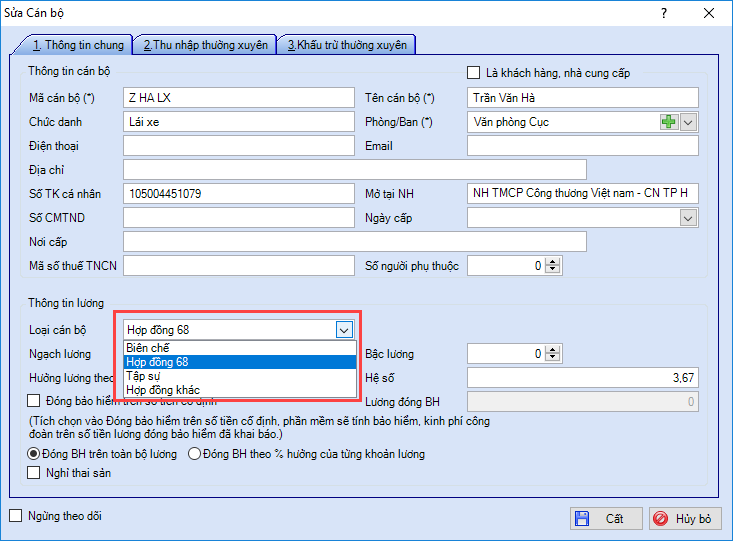This screenshot has width=733, height=541.
Task: Enable the Nghỉ thai sản checkbox
Action: point(35,473)
